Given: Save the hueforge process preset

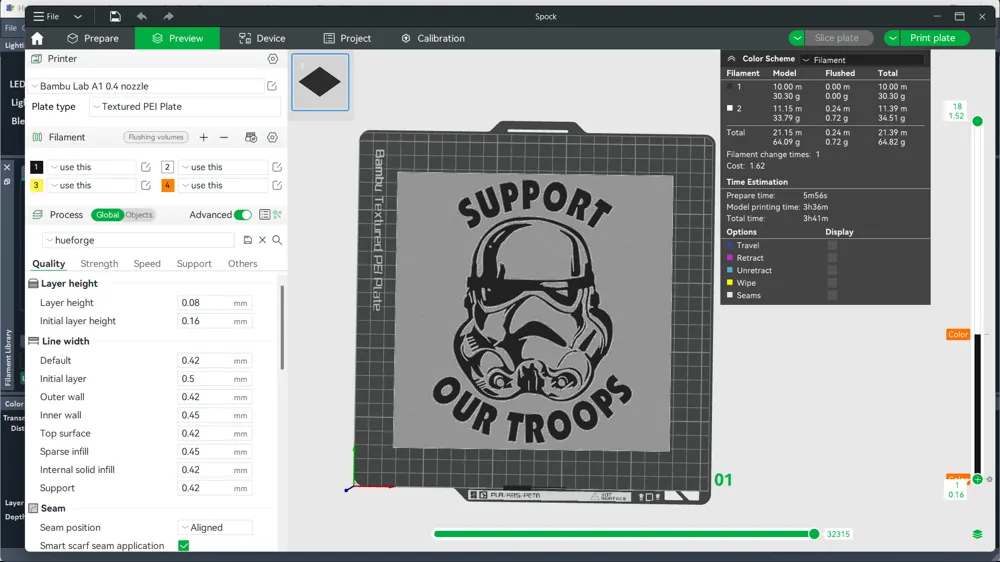Looking at the screenshot, I should point(247,240).
